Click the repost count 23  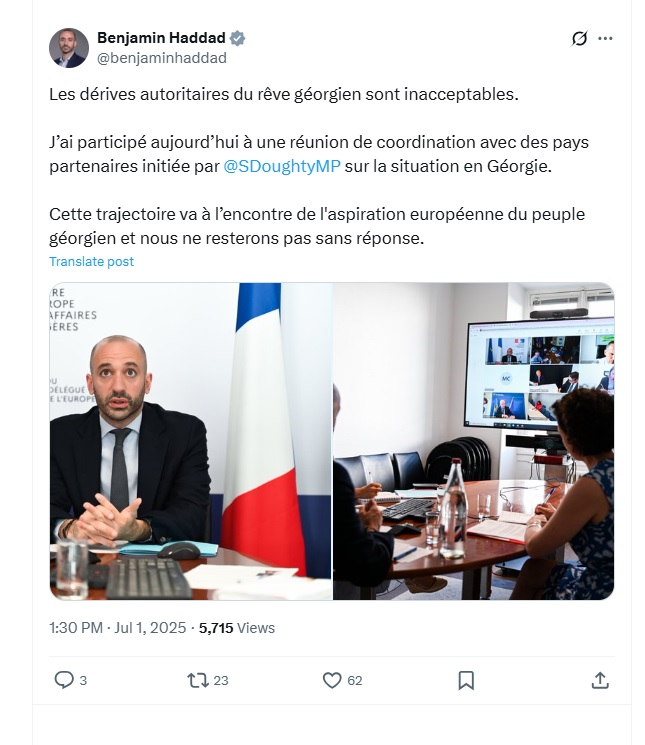click(221, 680)
